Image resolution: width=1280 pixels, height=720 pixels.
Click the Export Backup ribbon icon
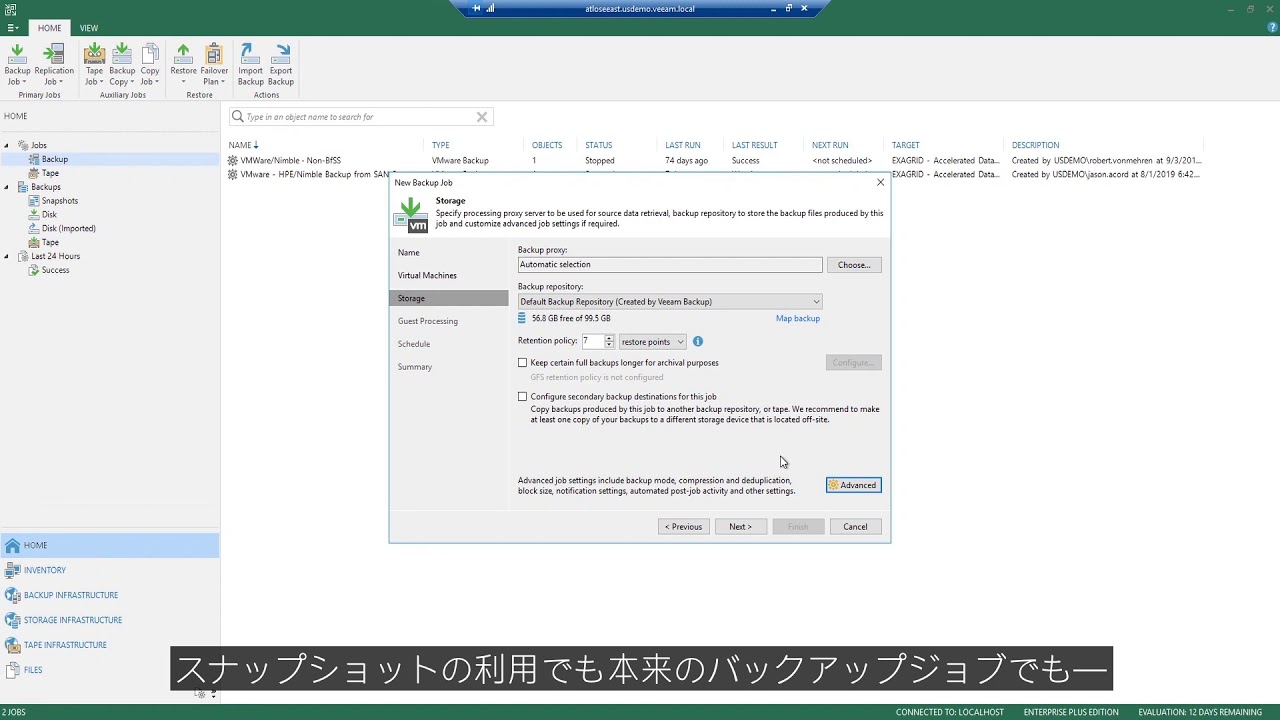281,65
